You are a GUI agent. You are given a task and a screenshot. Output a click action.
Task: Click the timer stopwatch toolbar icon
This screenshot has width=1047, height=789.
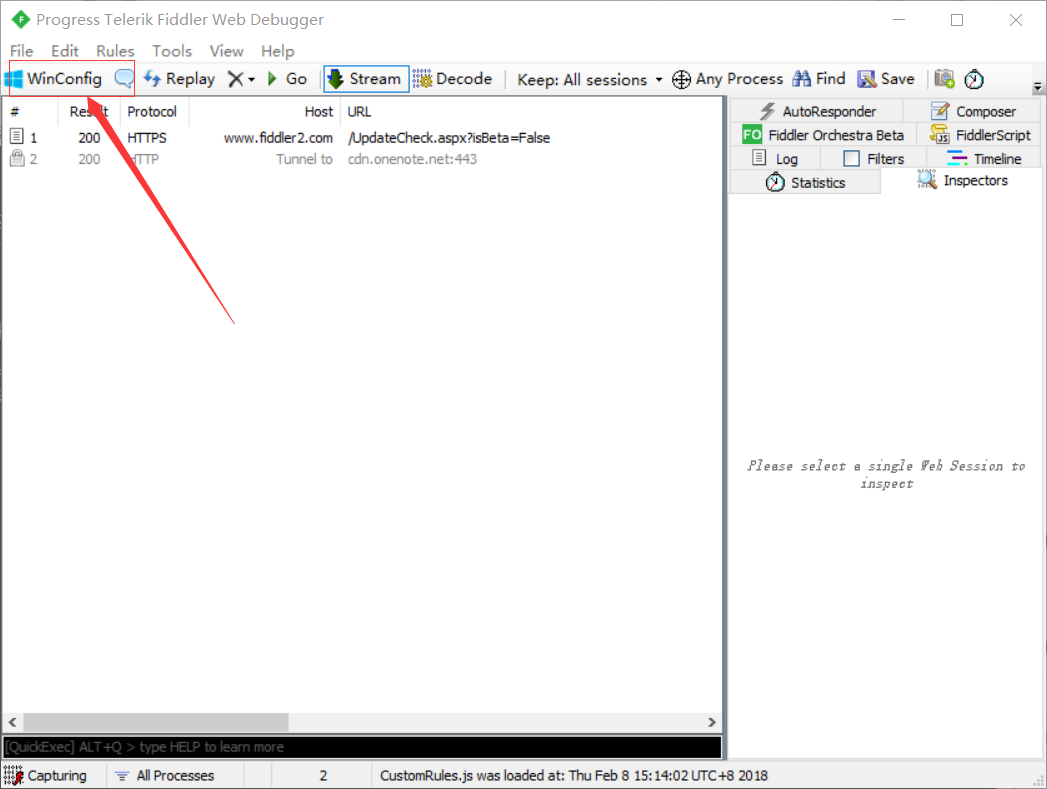(x=974, y=79)
